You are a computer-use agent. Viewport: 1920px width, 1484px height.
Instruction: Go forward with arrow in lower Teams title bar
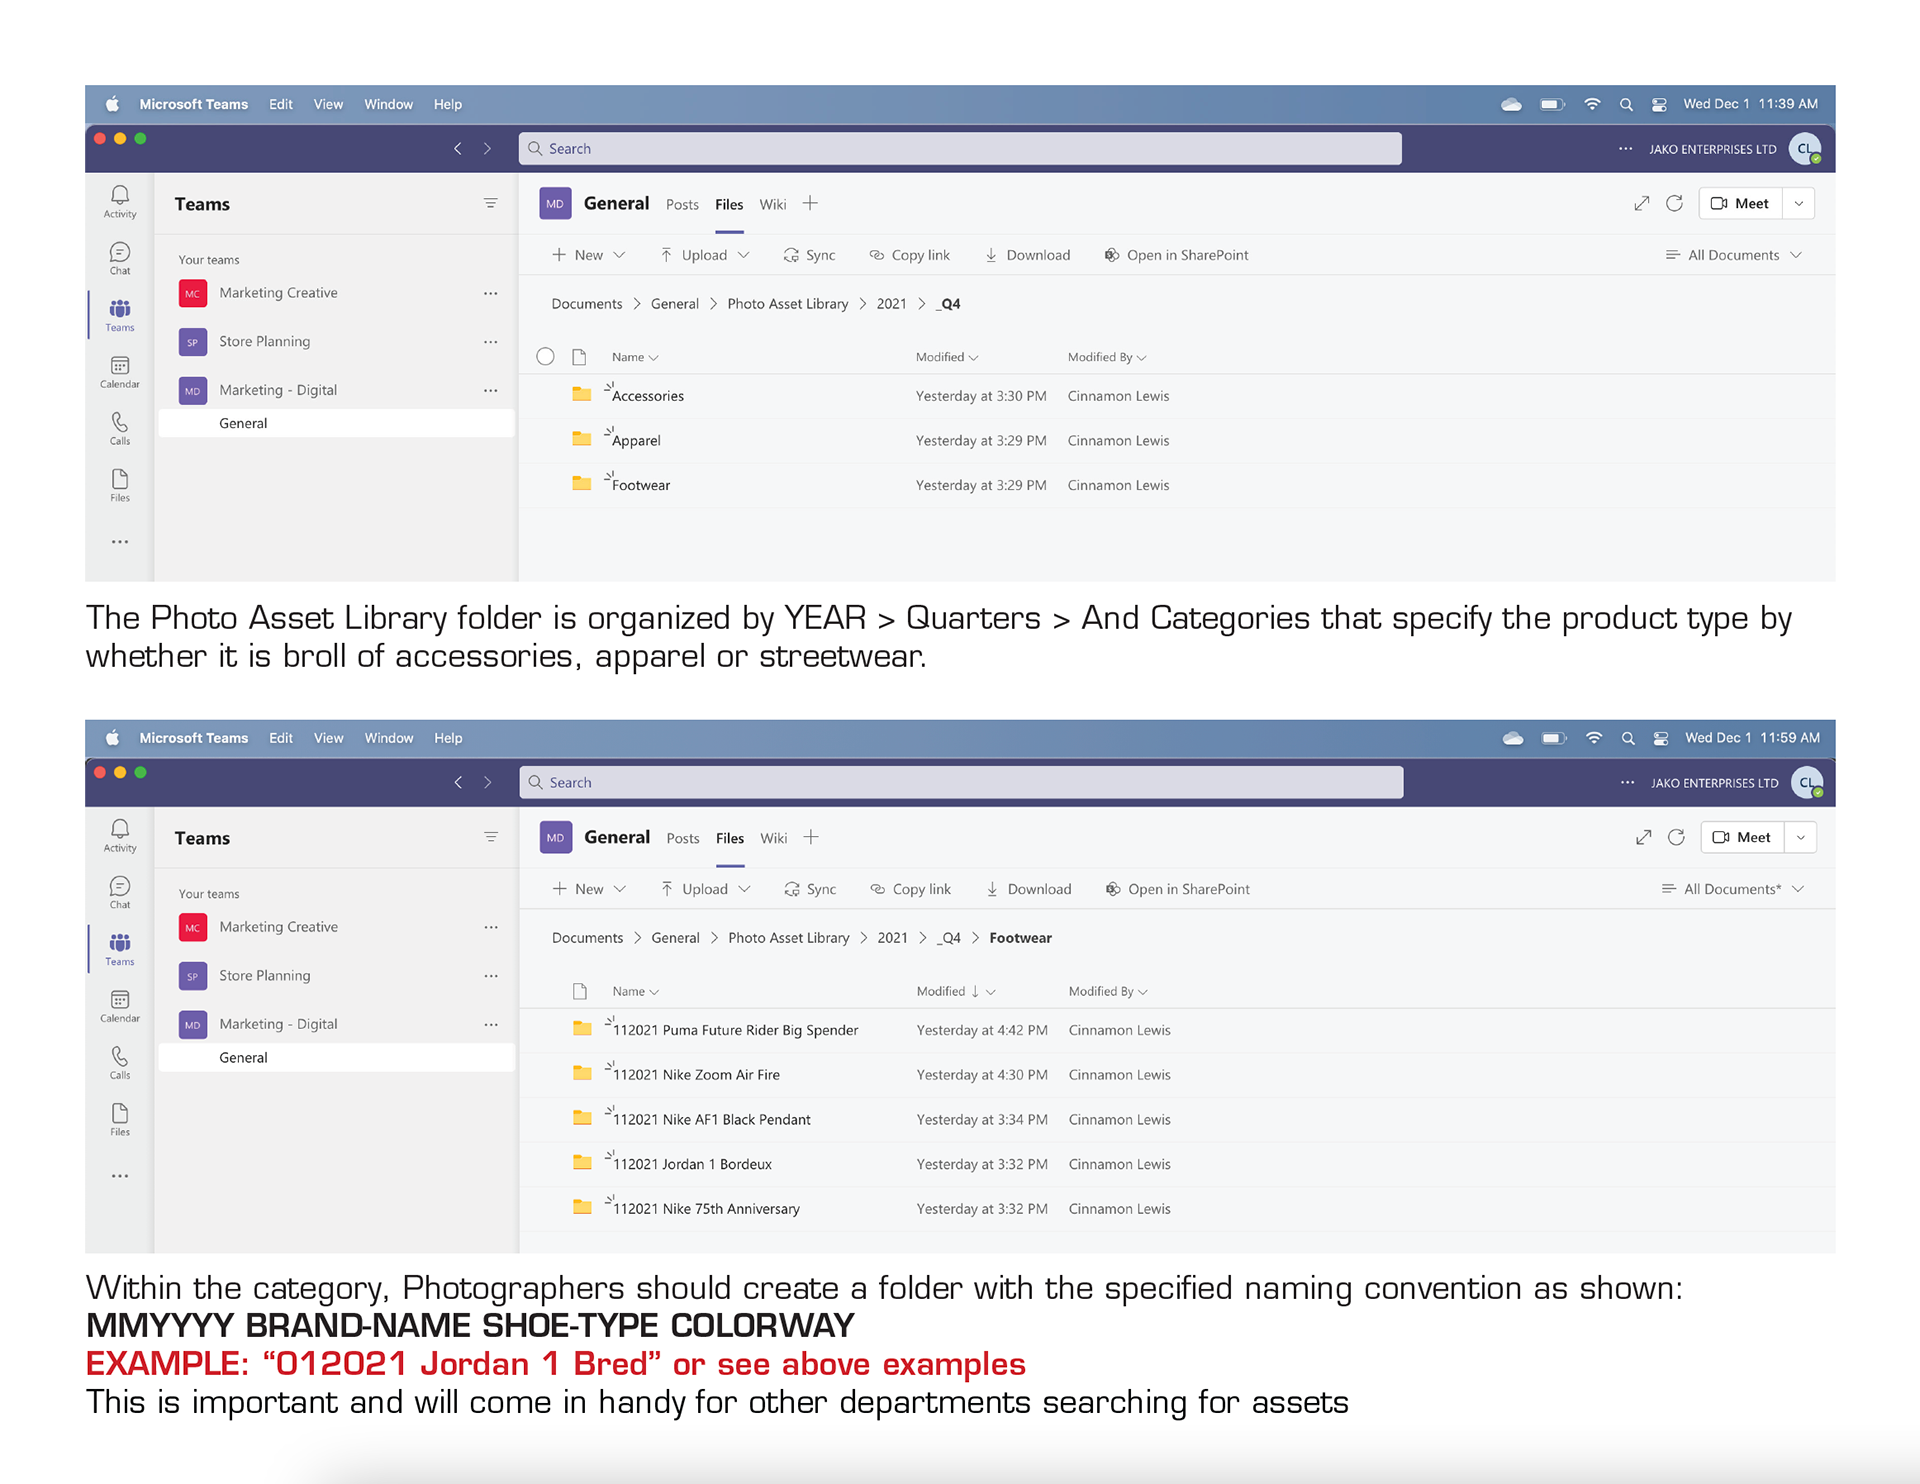click(488, 782)
